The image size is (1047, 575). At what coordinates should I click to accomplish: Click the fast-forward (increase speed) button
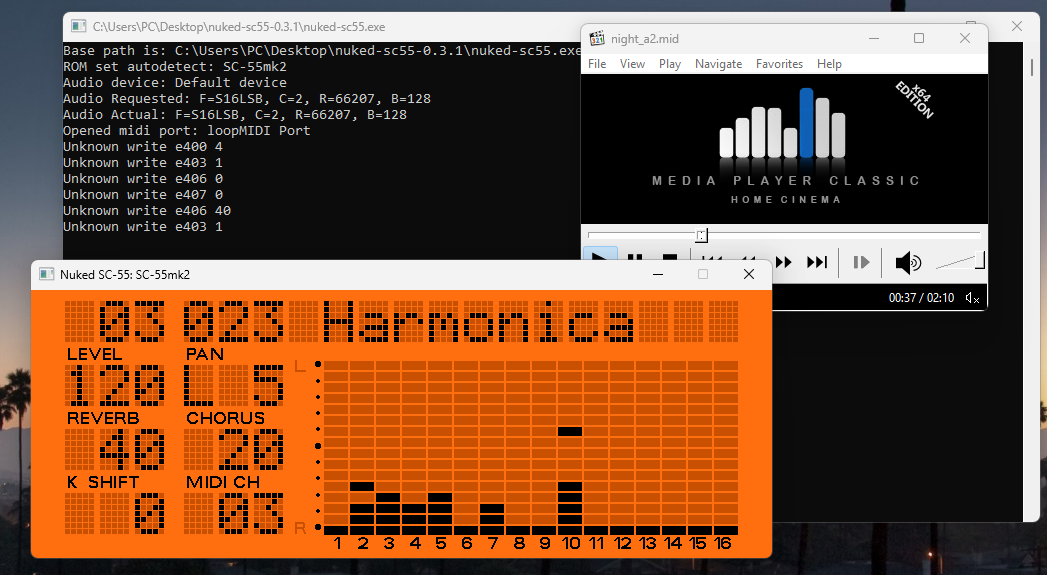[784, 262]
